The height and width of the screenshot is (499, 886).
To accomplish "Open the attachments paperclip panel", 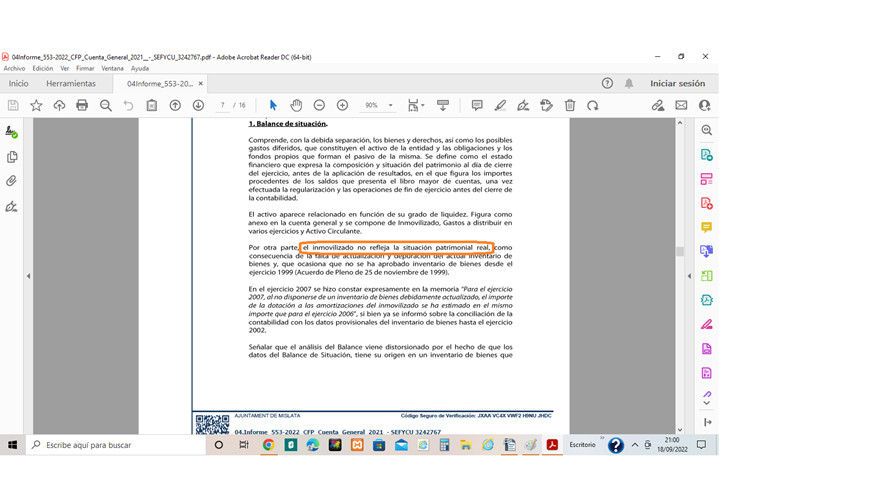I will [x=11, y=181].
